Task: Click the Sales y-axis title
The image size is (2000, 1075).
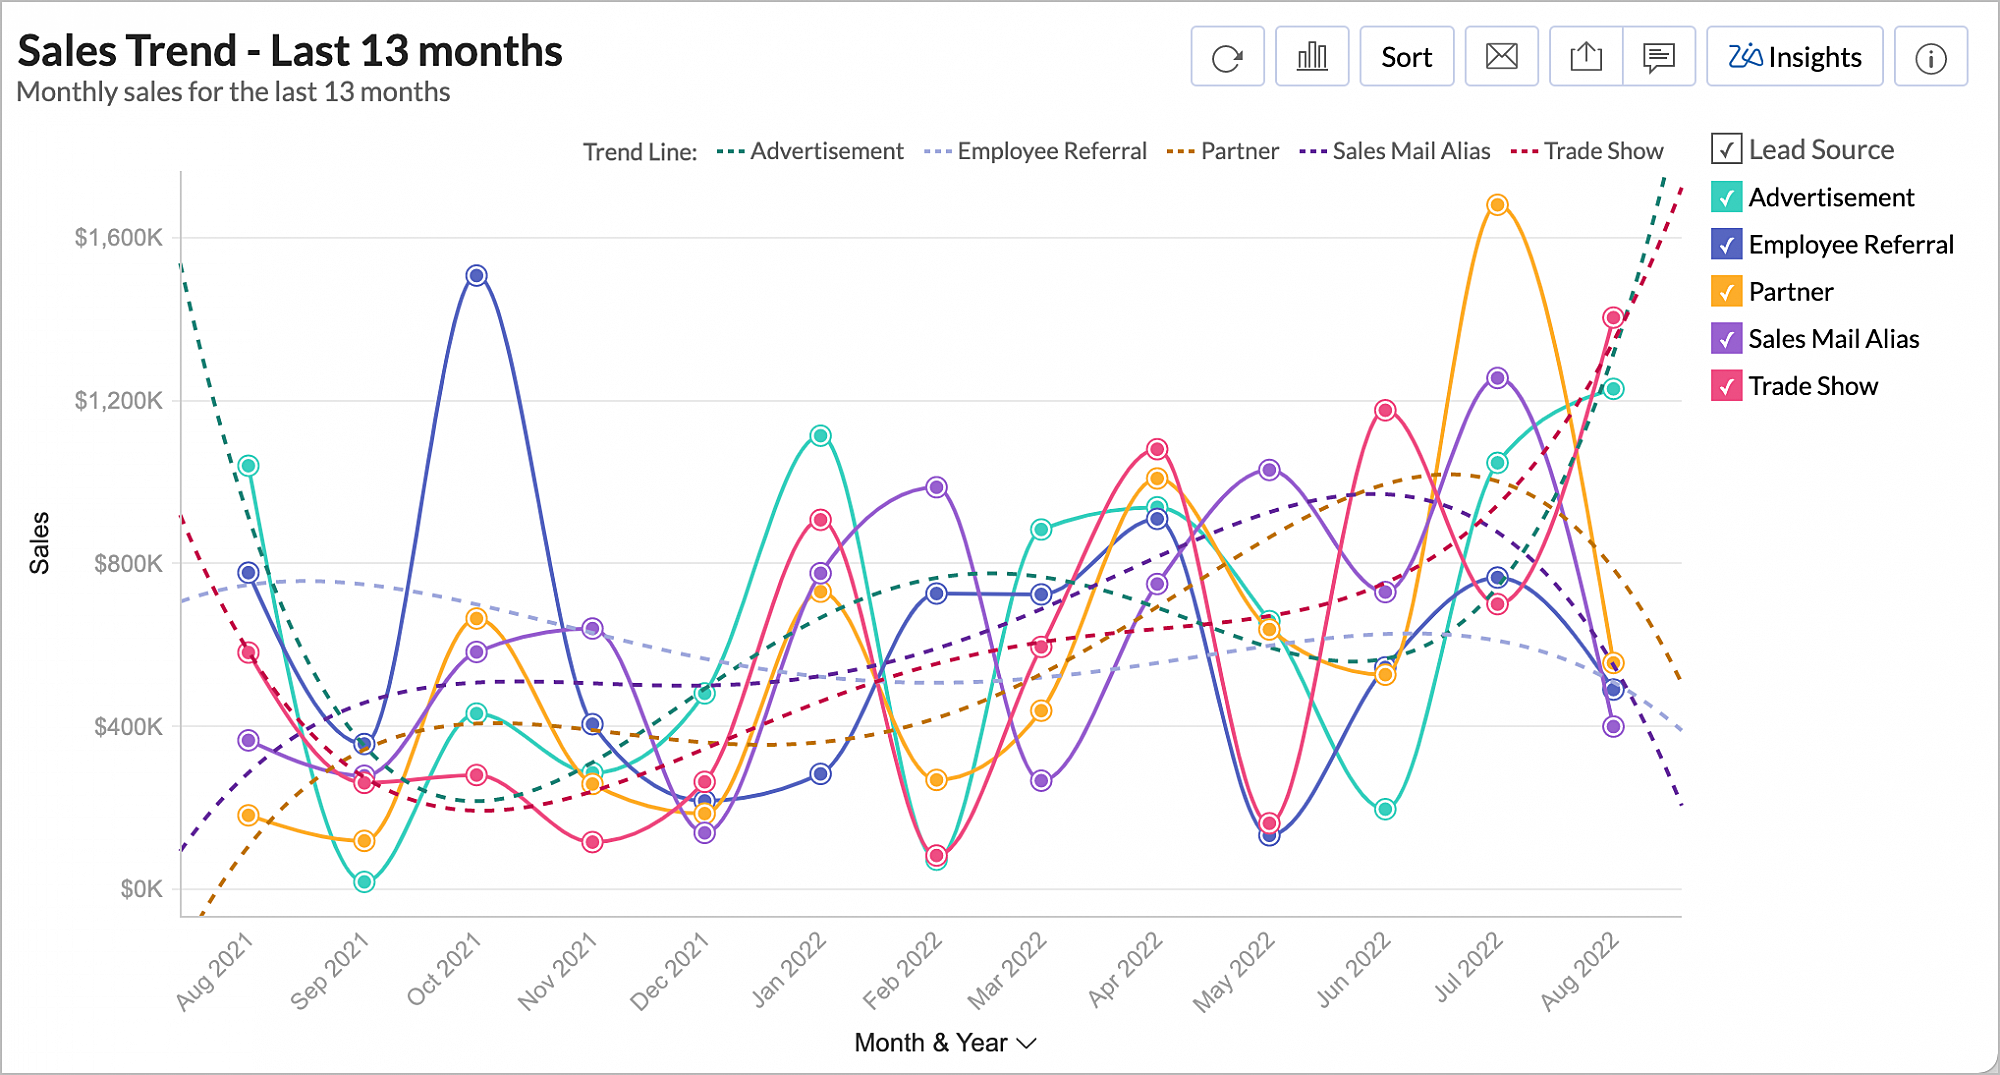Action: click(39, 543)
